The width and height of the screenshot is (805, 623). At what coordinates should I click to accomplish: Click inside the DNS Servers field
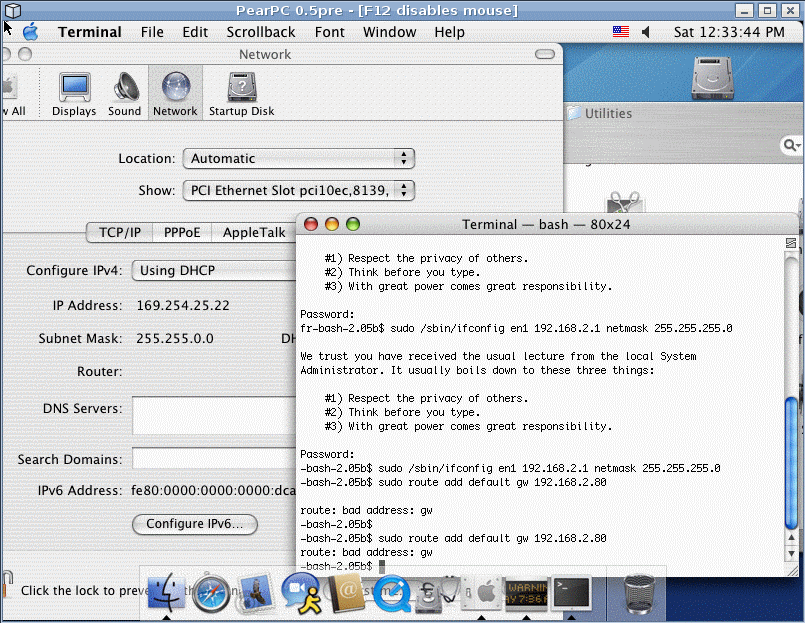pos(210,415)
